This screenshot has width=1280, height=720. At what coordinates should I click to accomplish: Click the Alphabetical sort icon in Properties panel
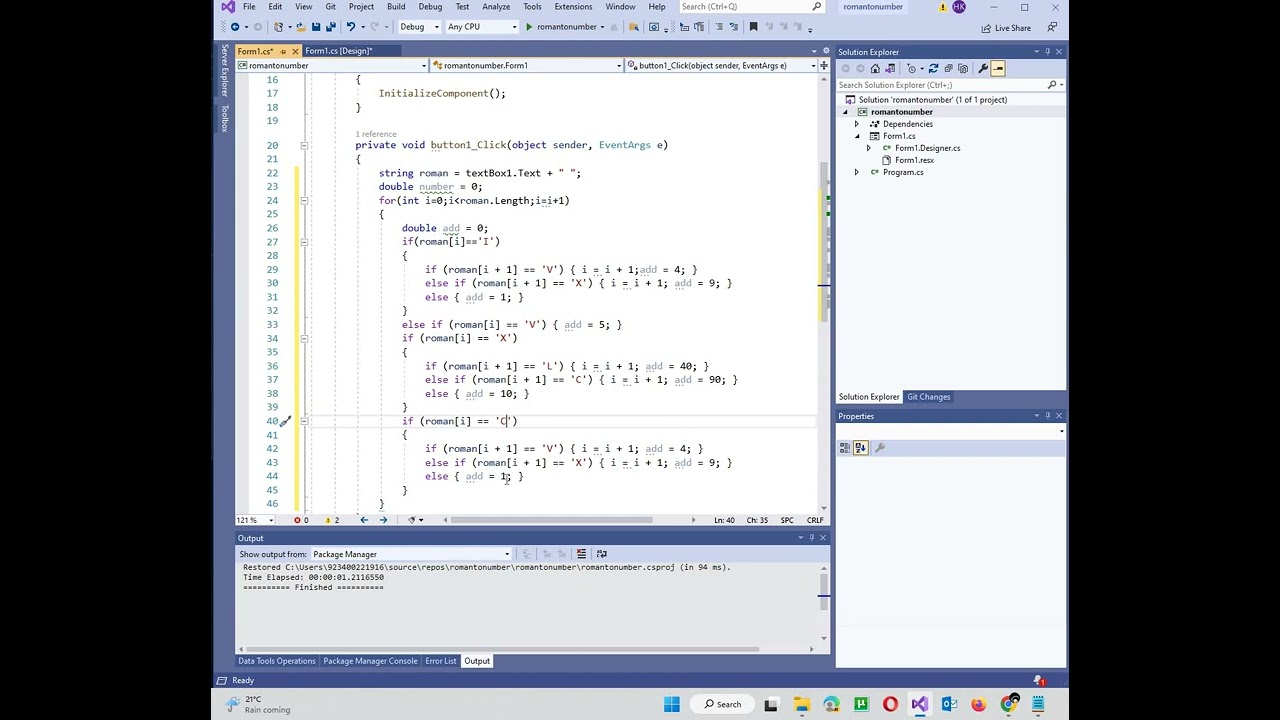coord(861,448)
